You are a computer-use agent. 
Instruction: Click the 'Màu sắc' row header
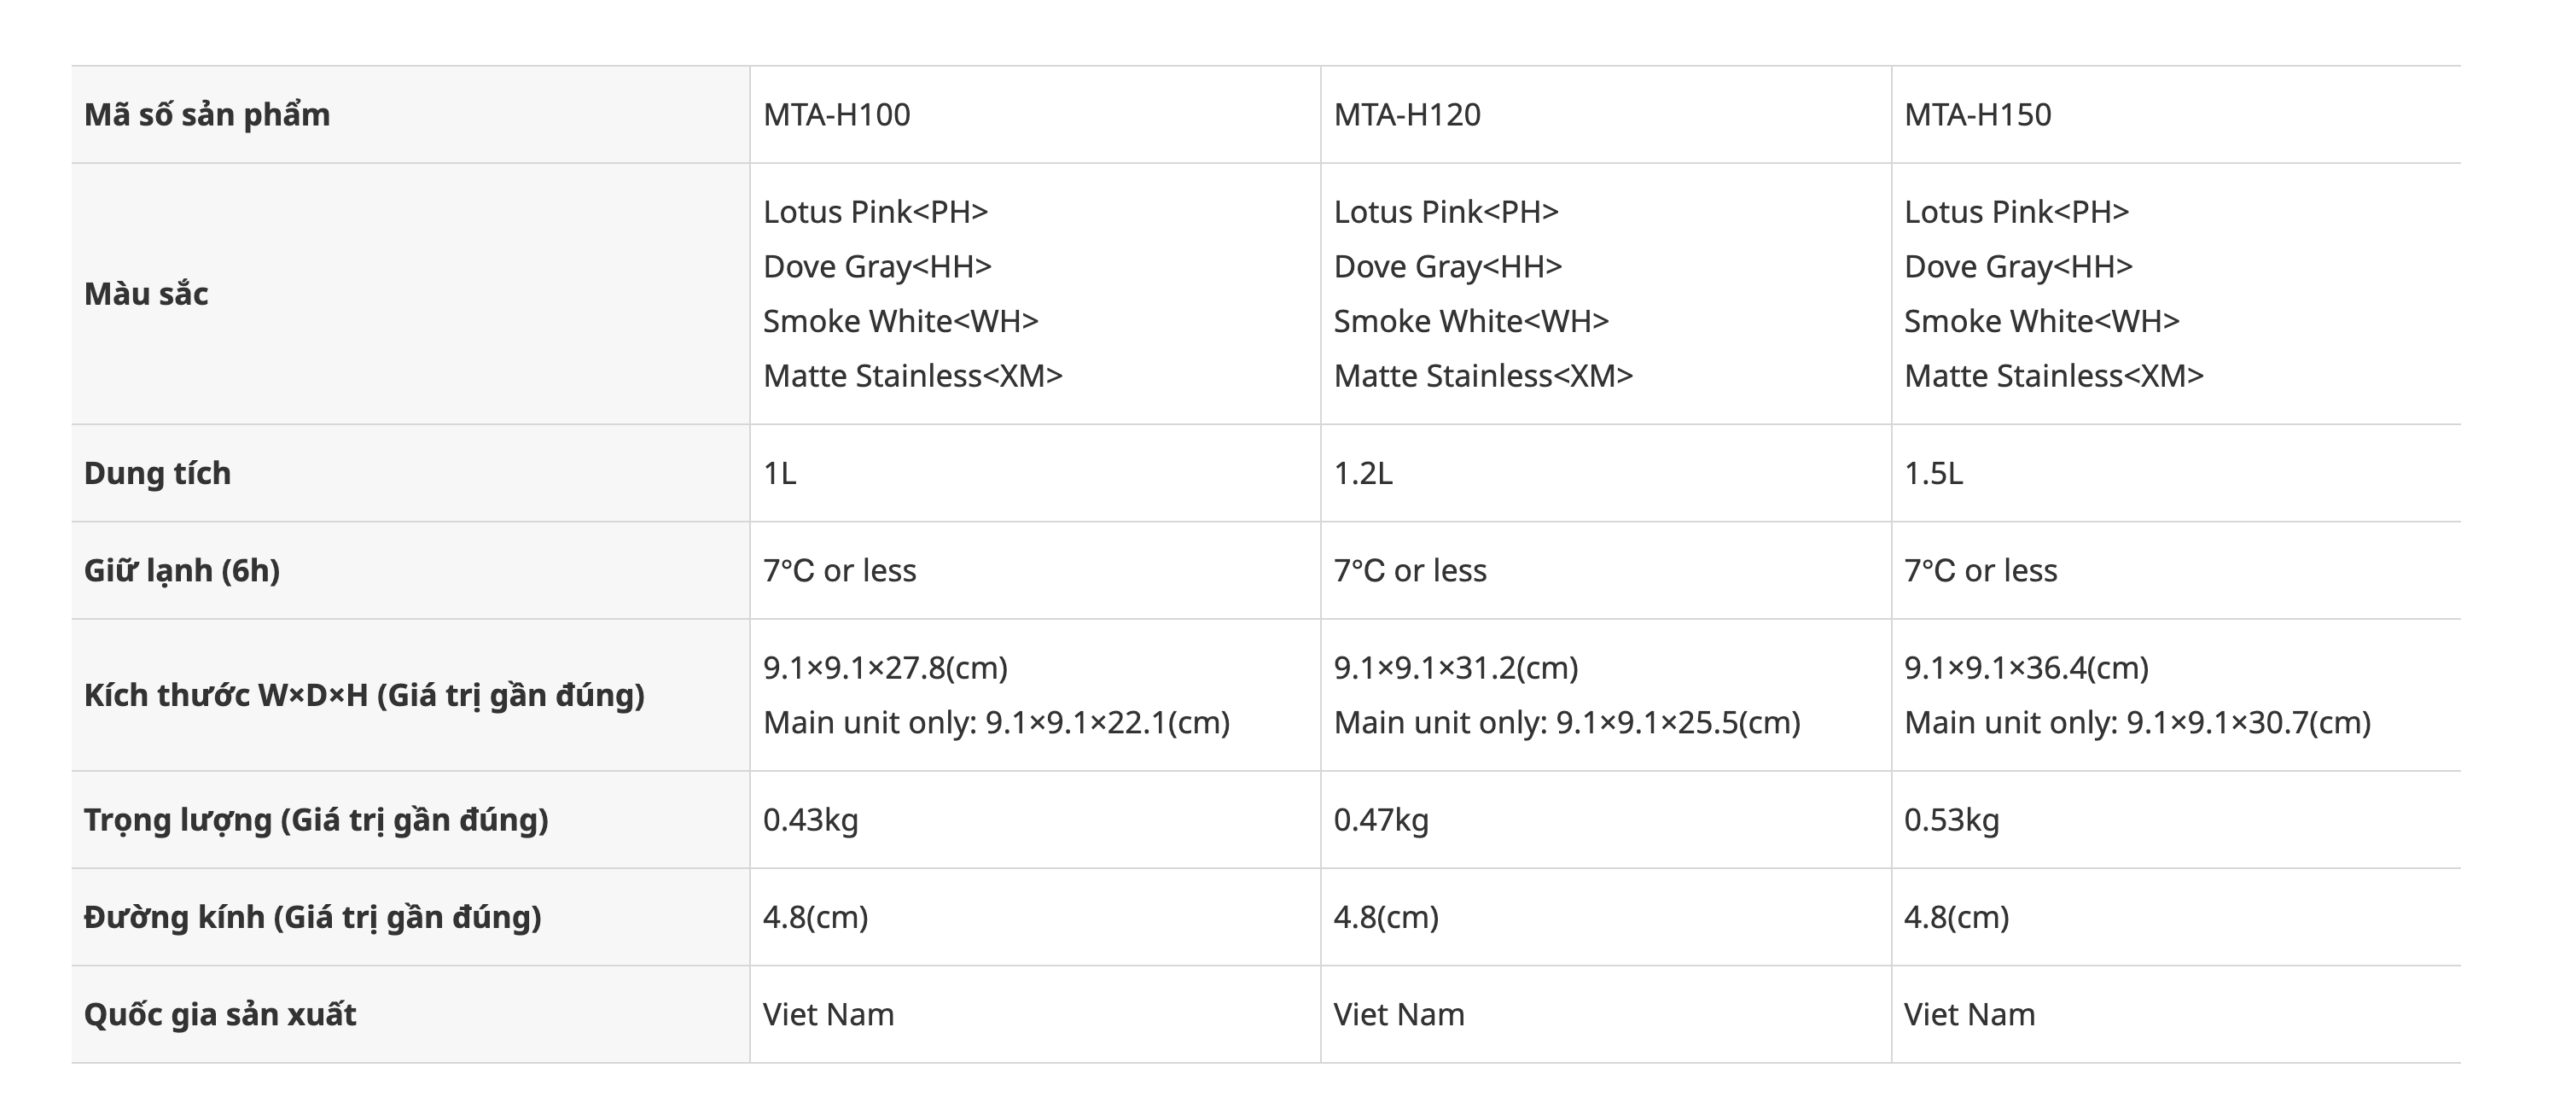click(146, 293)
